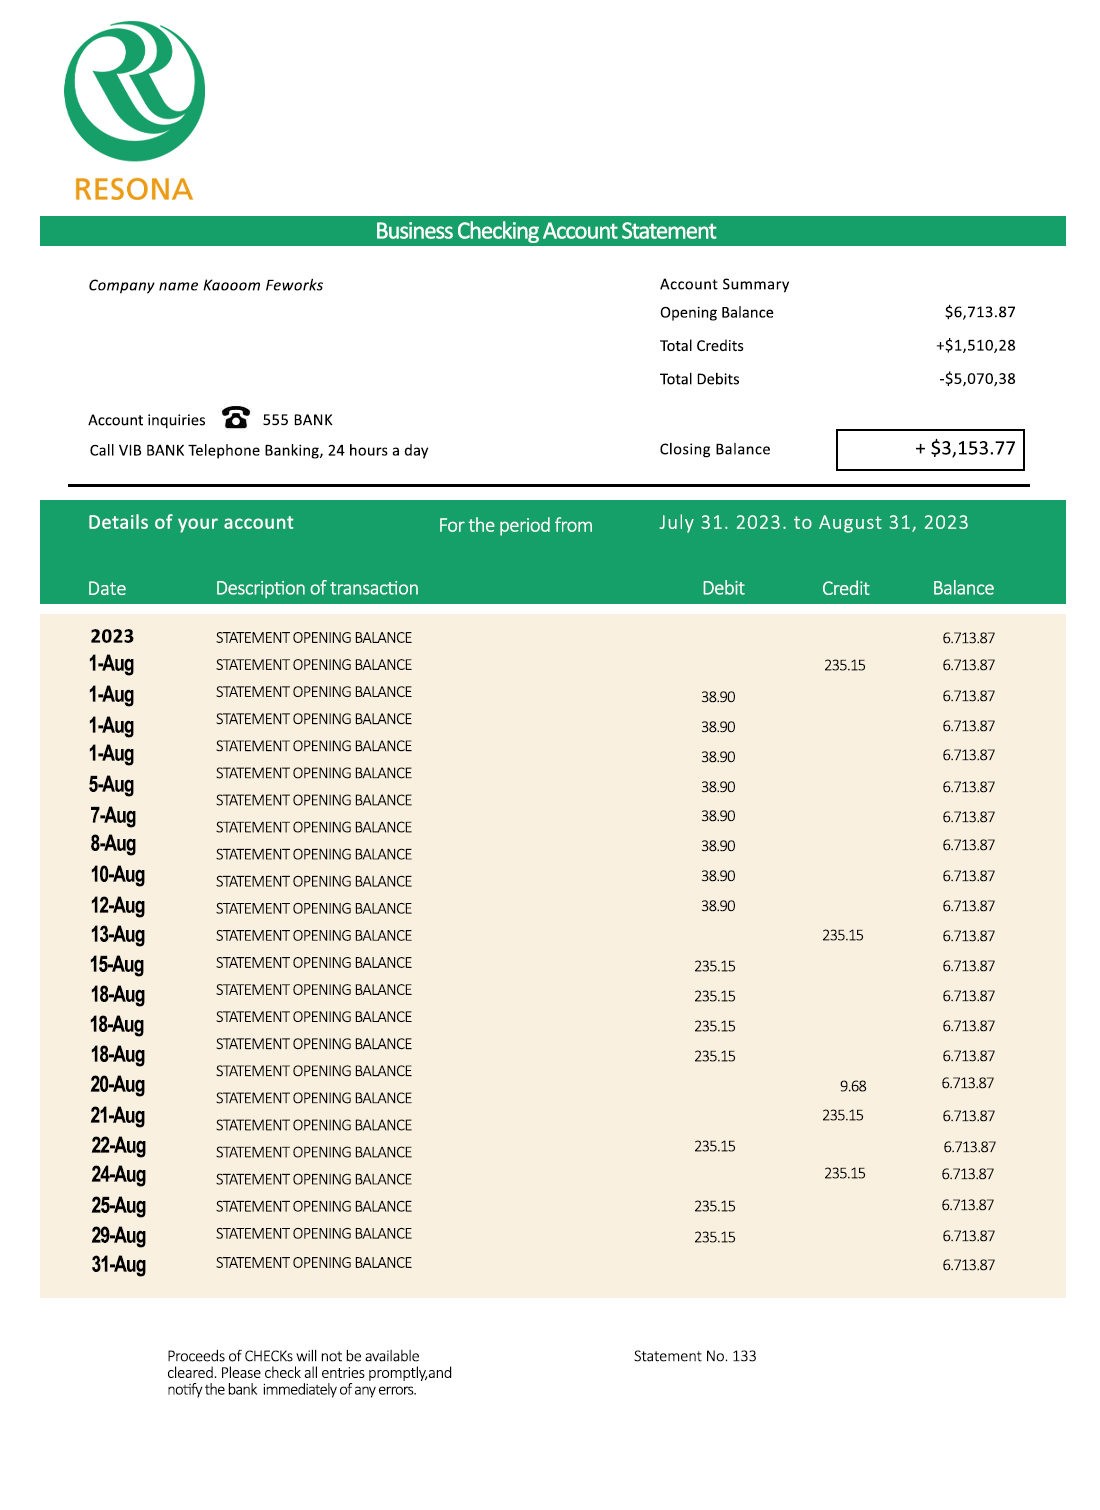This screenshot has width=1100, height=1510.
Task: Select the Business Checking Account Statement title
Action: 545,231
